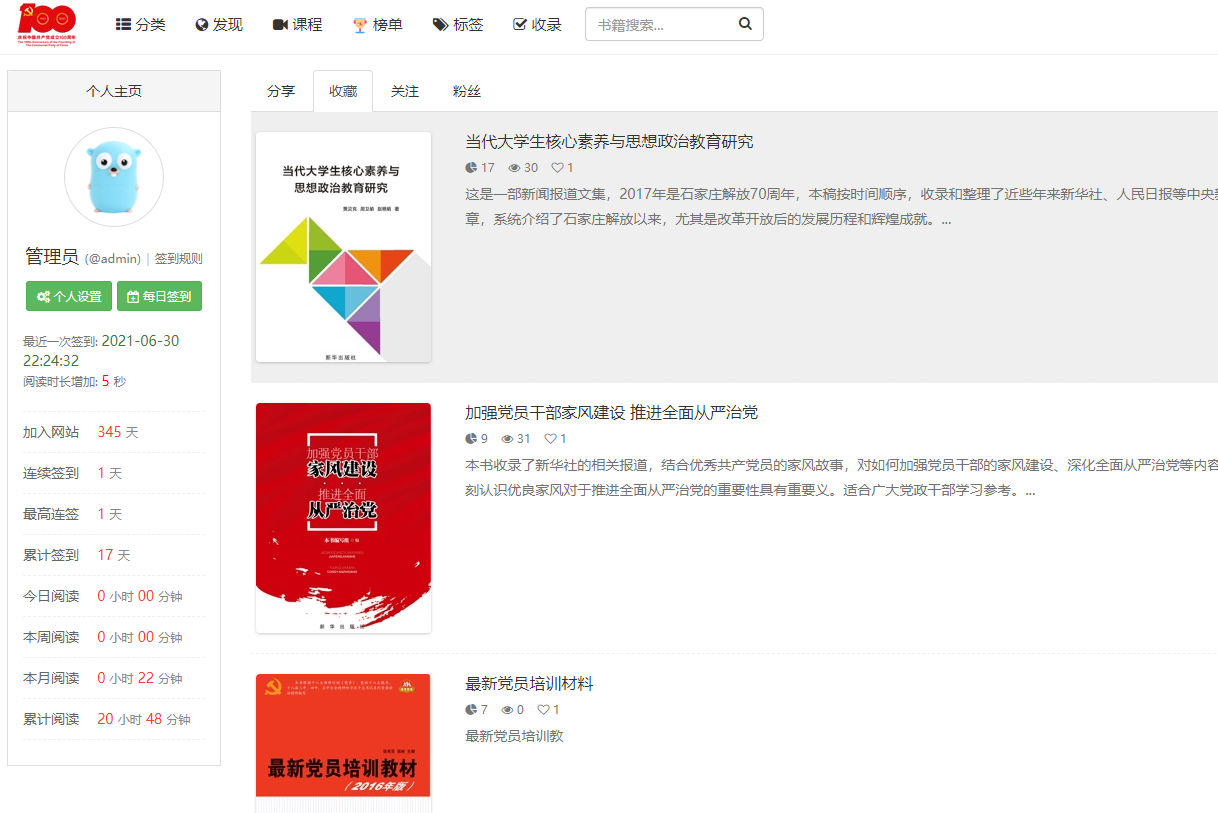The image size is (1218, 813).
Task: Open title 最新党员培训材料
Action: (529, 684)
